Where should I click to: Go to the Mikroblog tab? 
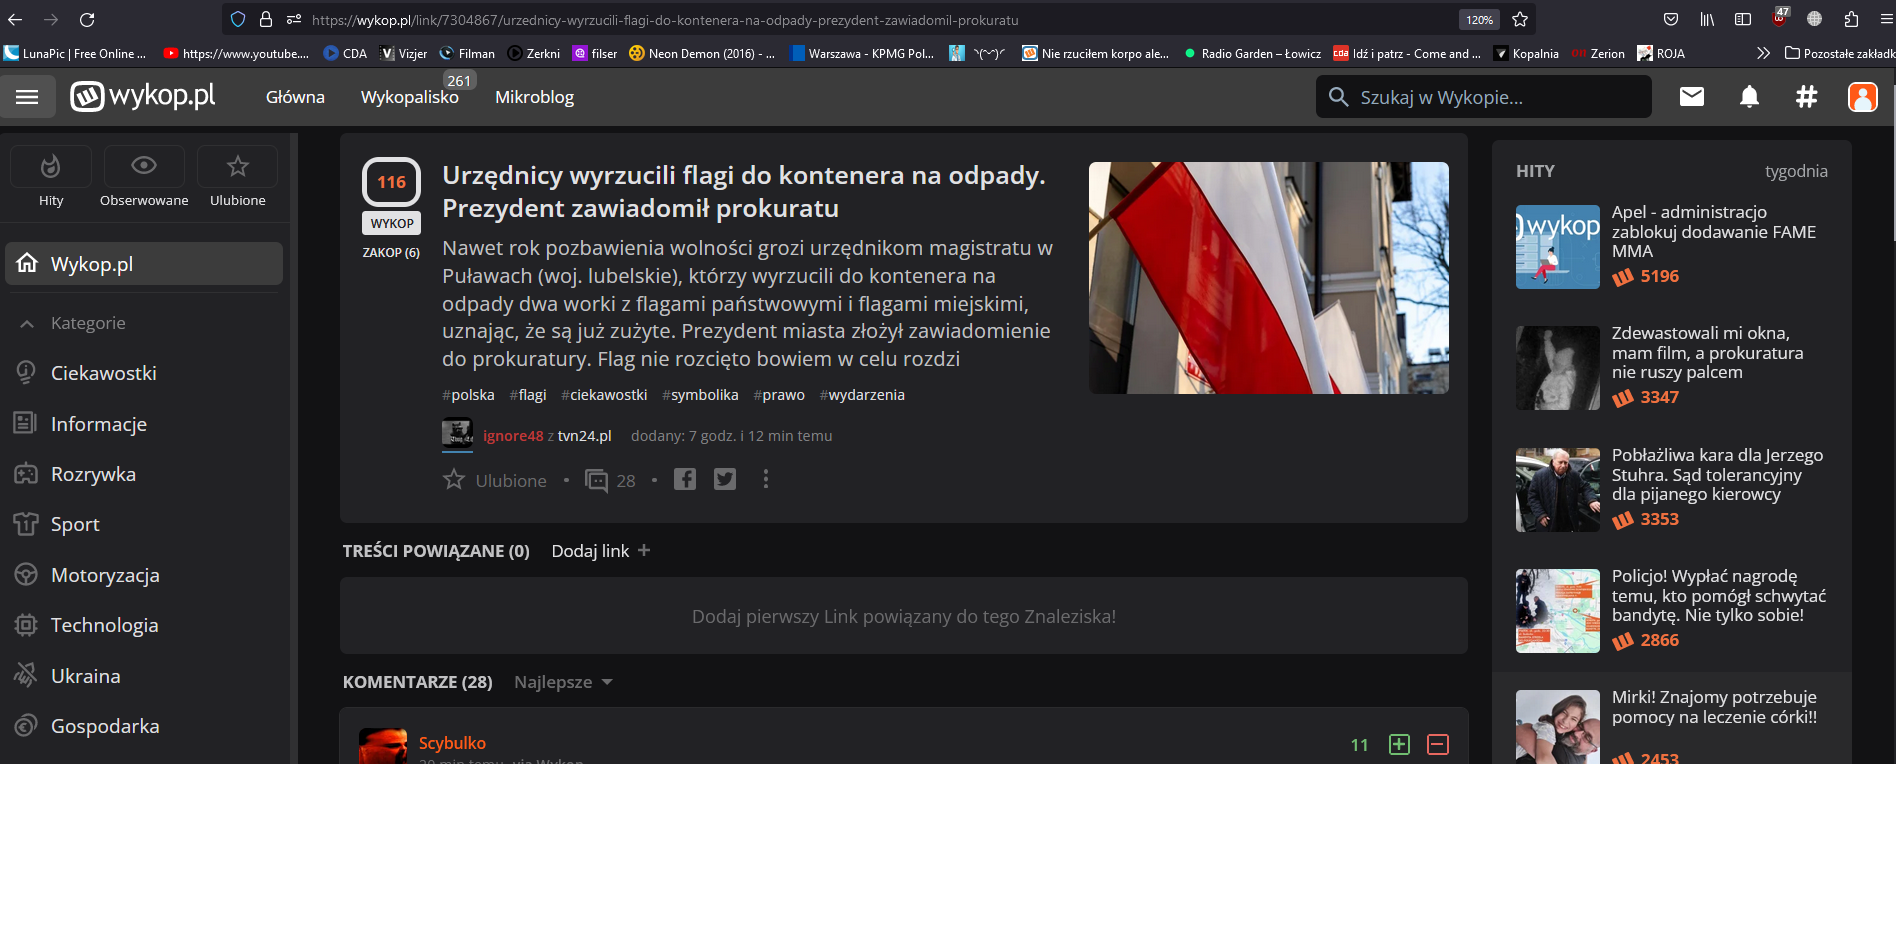coord(534,97)
